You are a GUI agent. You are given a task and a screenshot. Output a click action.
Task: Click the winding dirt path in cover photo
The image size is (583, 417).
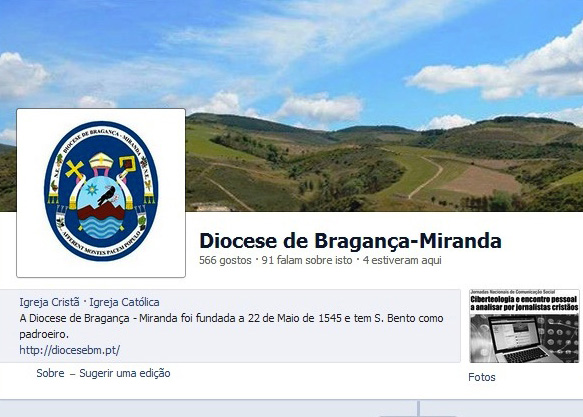click(428, 176)
